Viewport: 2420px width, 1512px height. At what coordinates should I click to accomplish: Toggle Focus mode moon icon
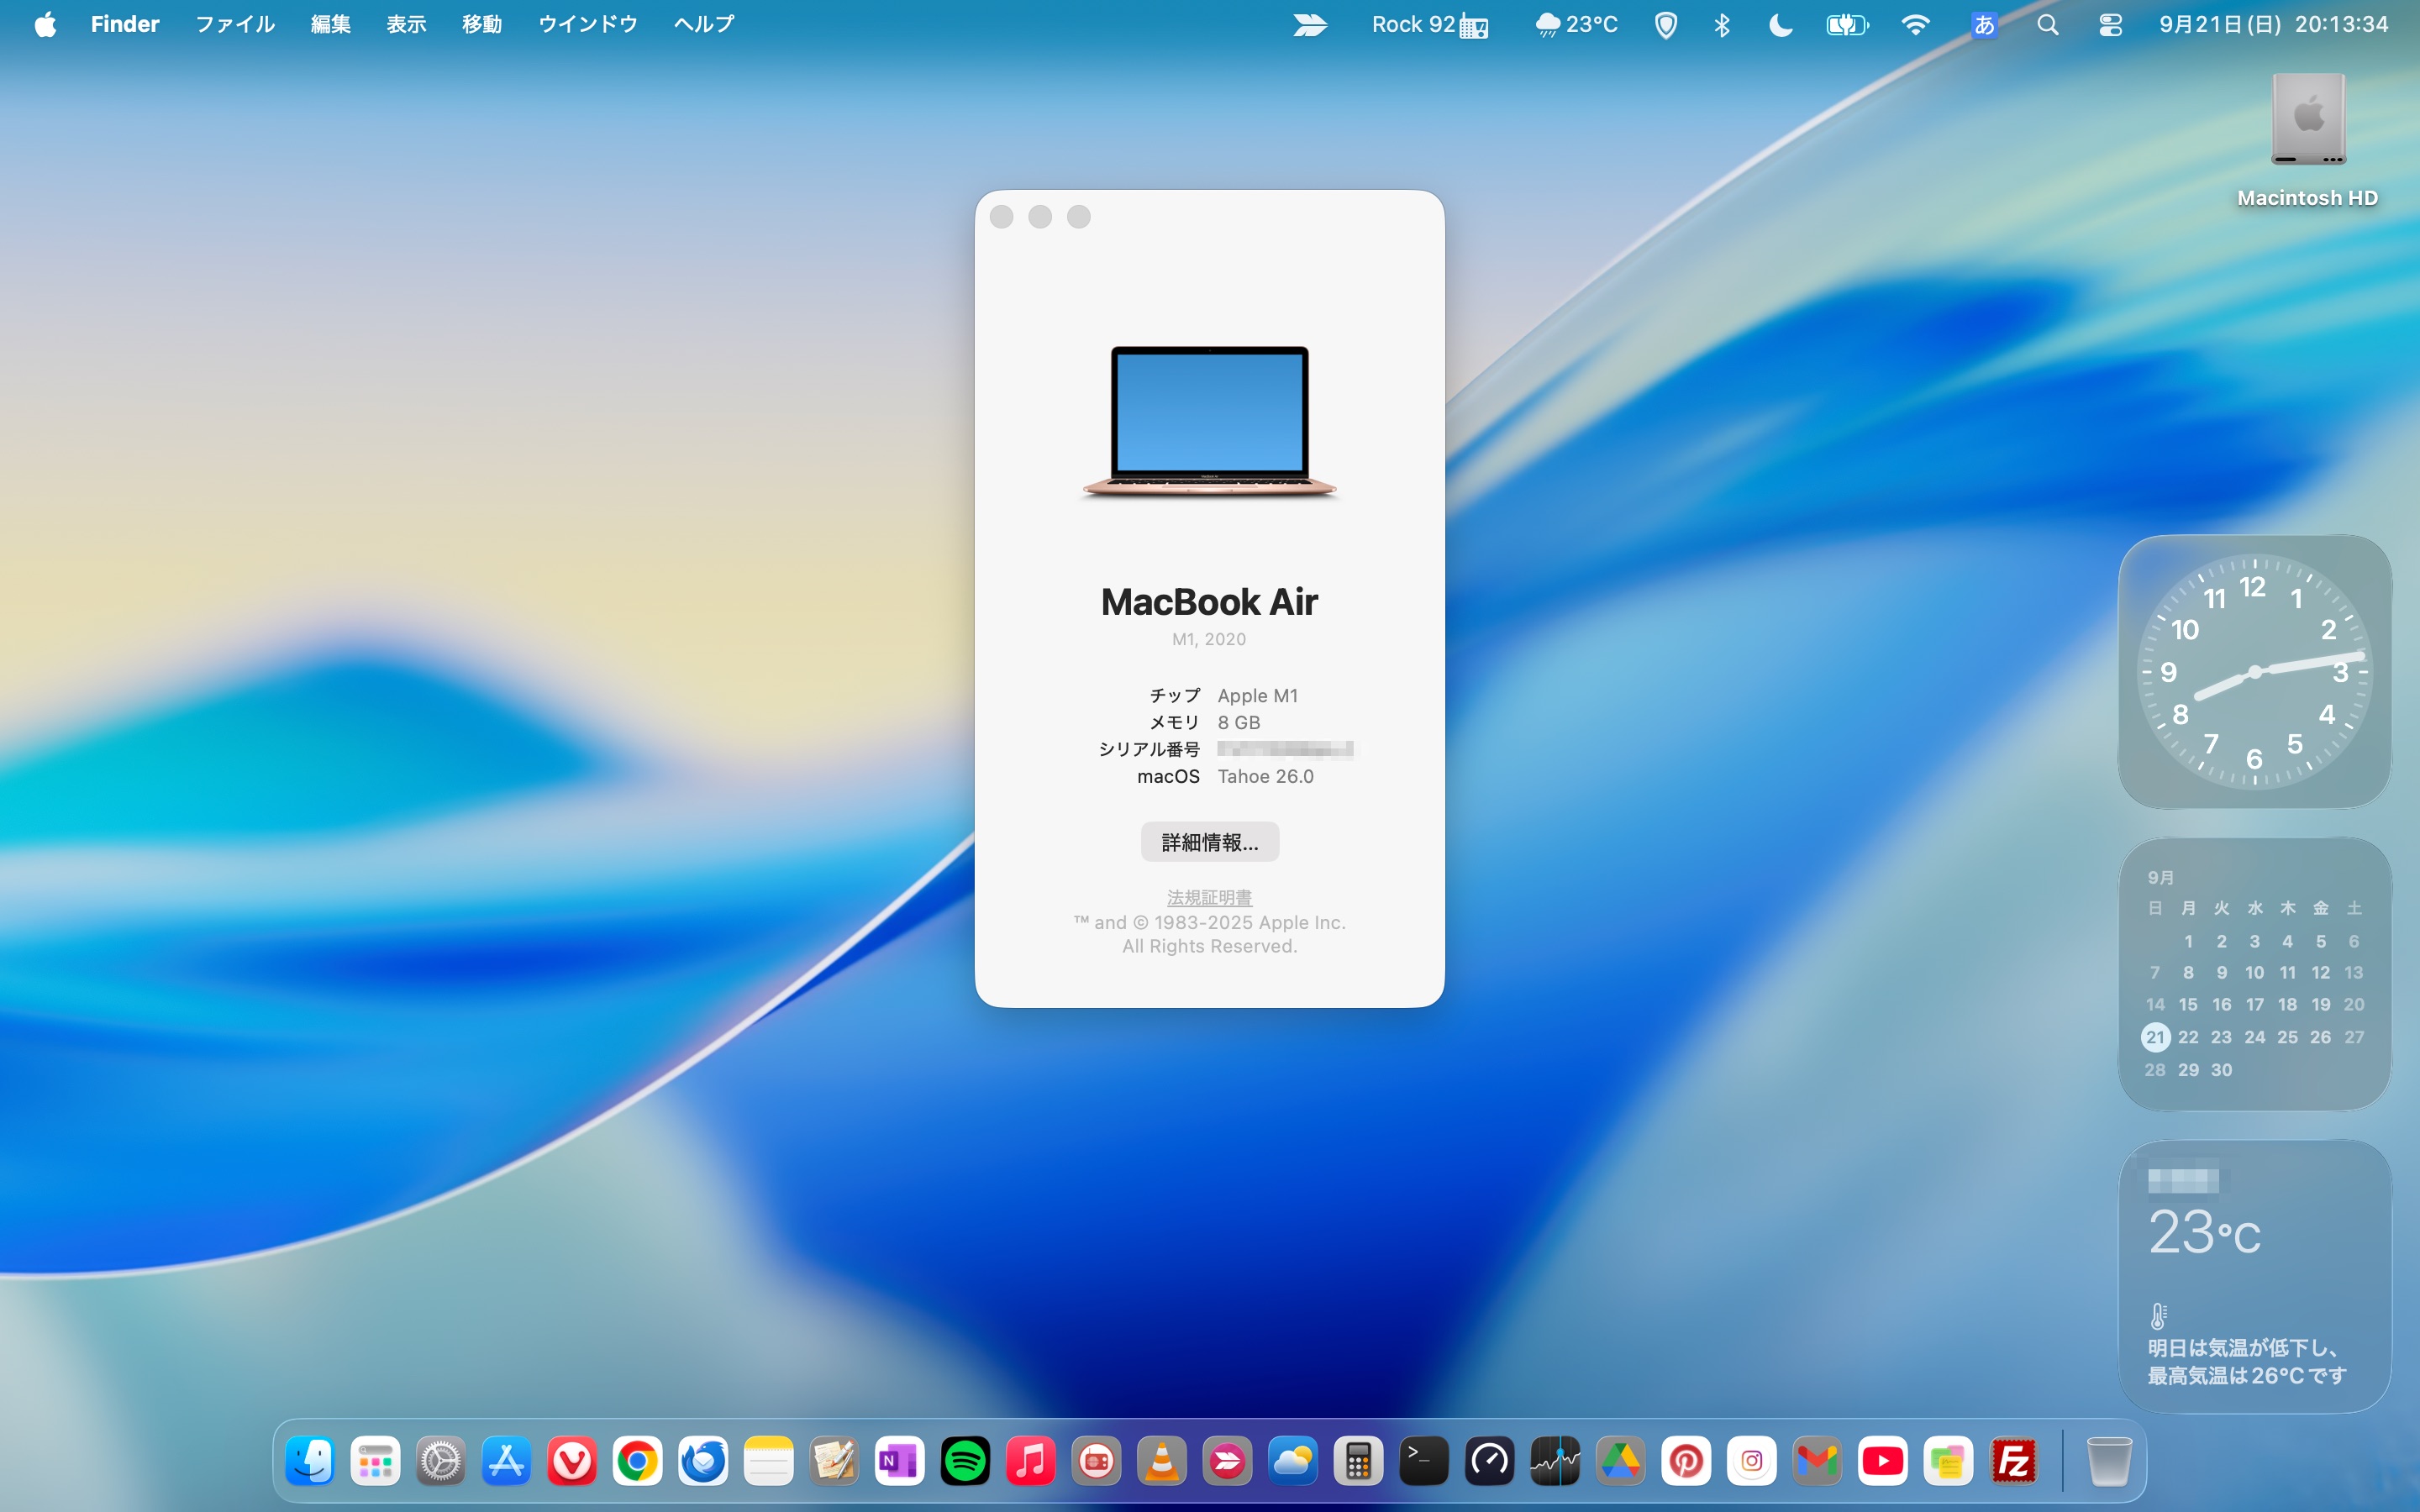(1780, 24)
